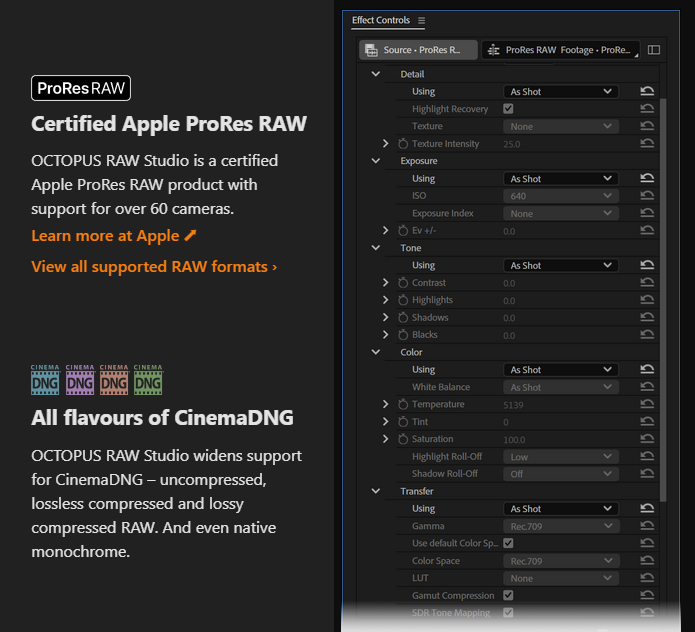Click the ProRes RAW badge
Viewport: 695px width, 632px height.
coord(81,88)
